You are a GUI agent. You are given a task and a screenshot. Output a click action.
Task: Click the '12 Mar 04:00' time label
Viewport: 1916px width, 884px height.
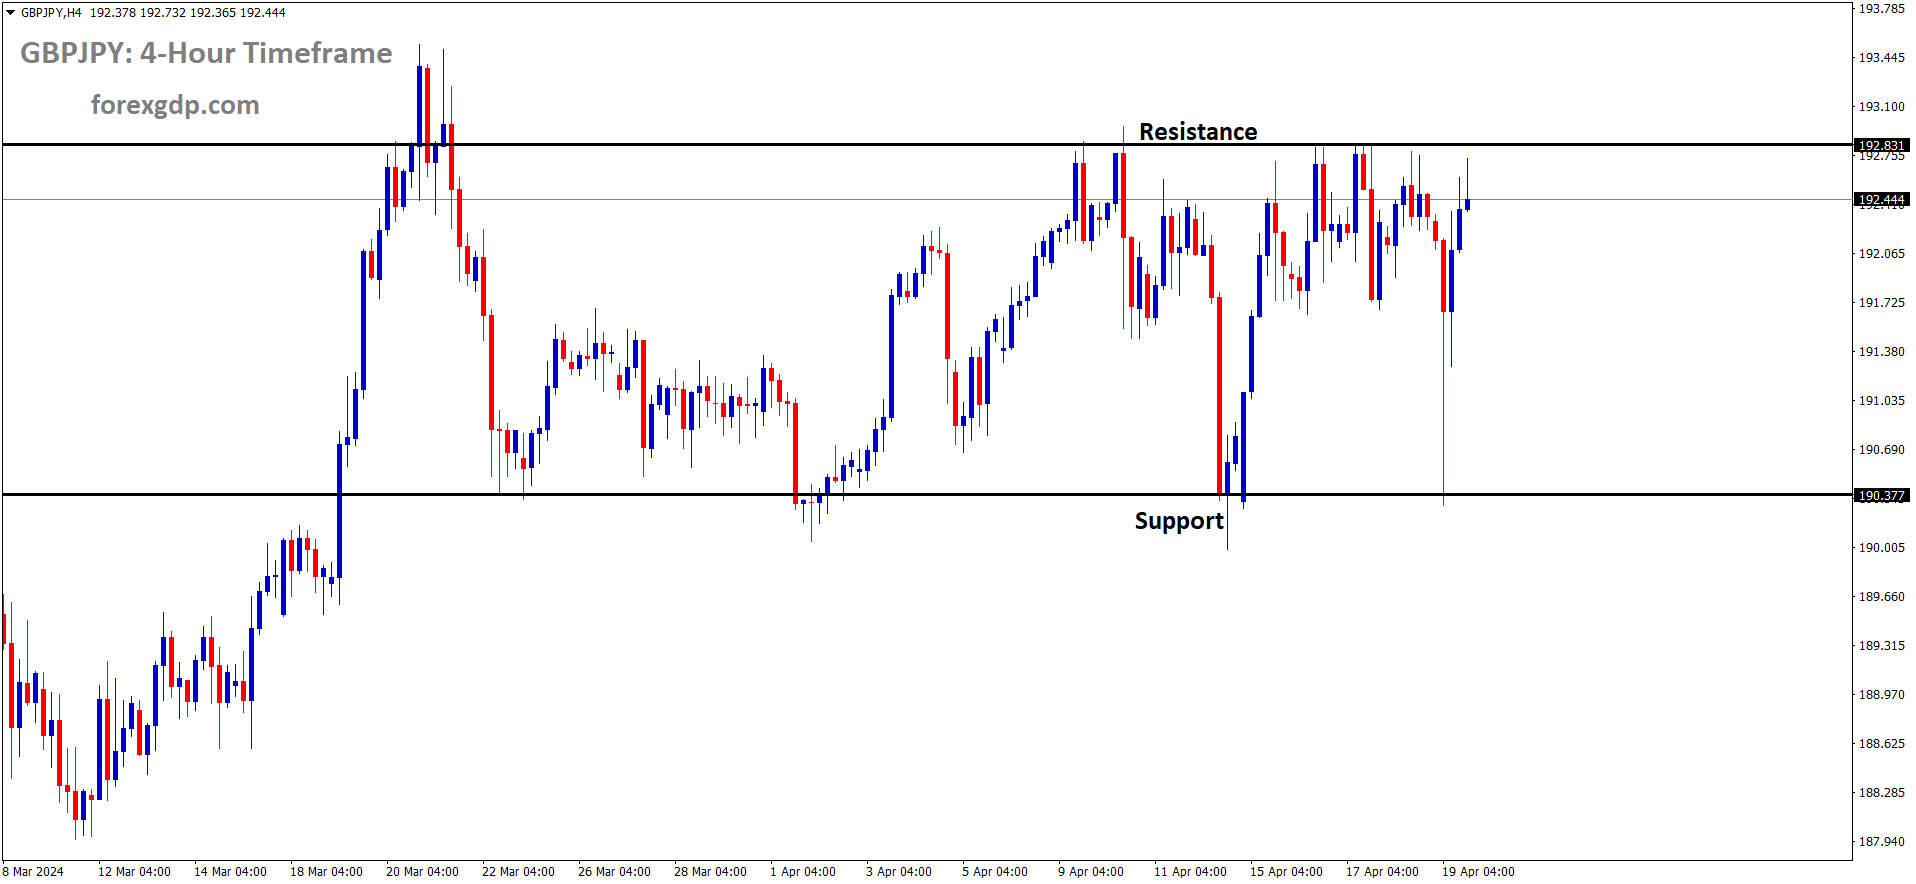tap(134, 872)
